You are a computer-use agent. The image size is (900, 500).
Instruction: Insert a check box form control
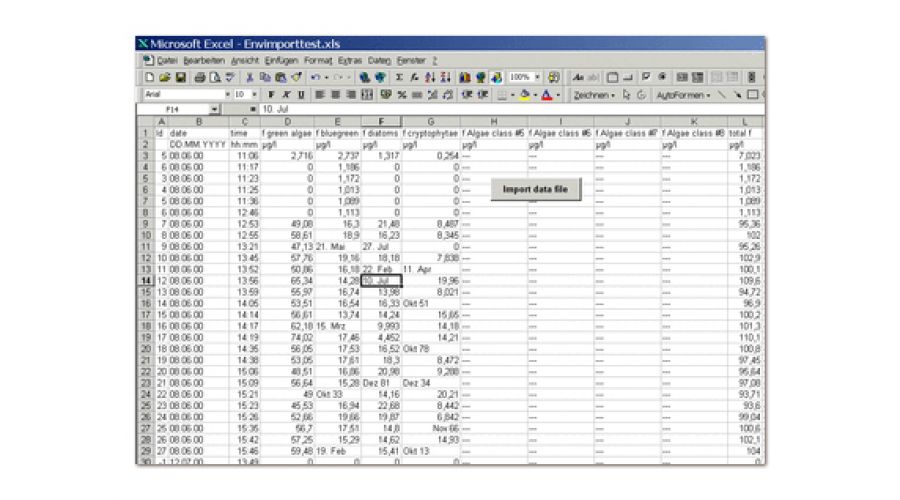pyautogui.click(x=646, y=77)
